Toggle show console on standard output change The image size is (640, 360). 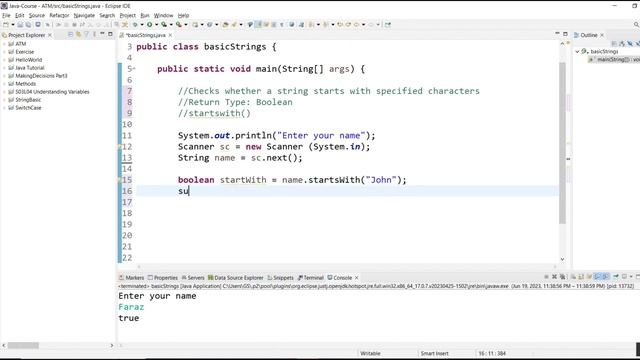597,277
